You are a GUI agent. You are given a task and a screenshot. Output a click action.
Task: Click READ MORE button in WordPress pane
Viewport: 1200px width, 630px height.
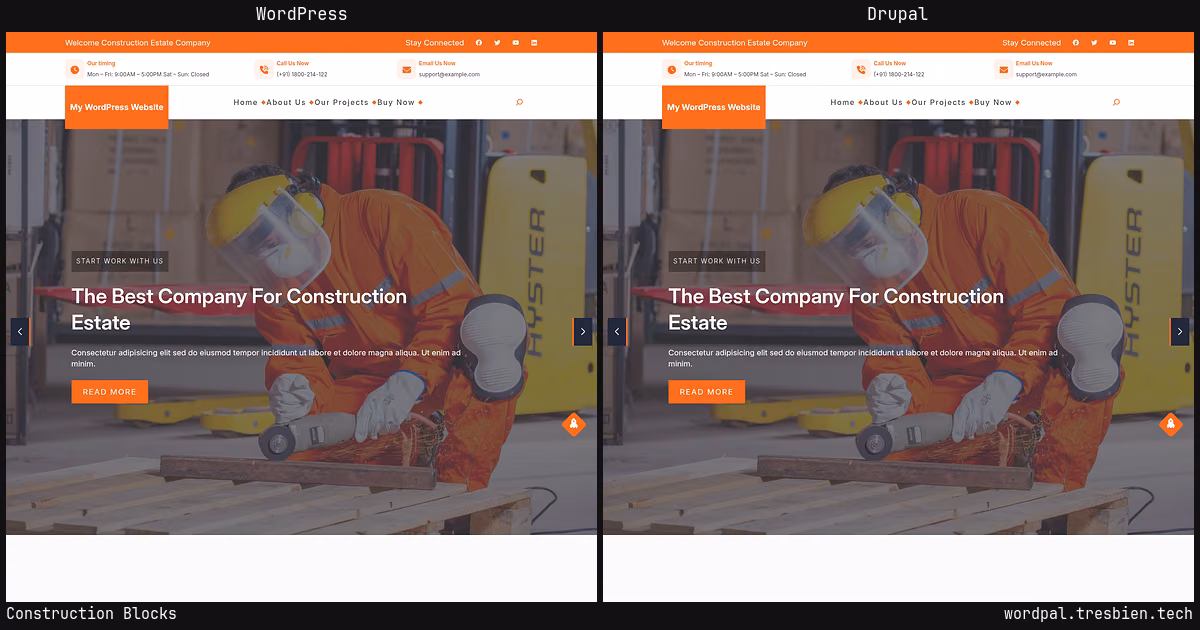pos(110,392)
